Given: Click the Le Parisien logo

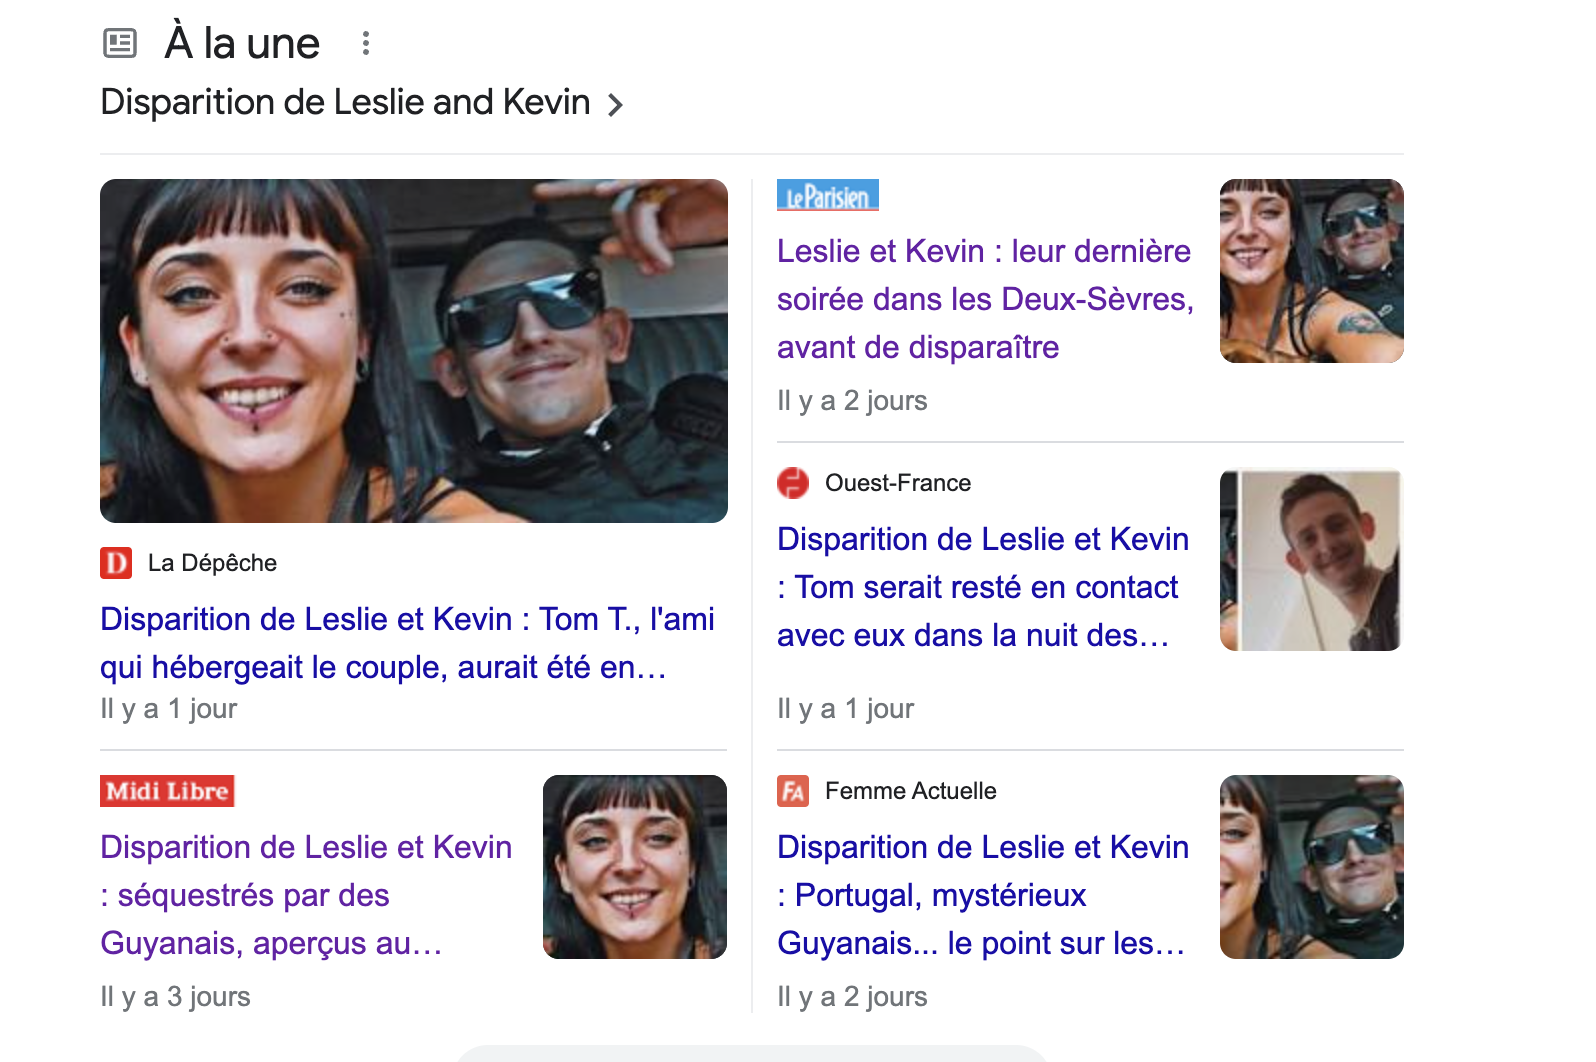Looking at the screenshot, I should (x=828, y=195).
